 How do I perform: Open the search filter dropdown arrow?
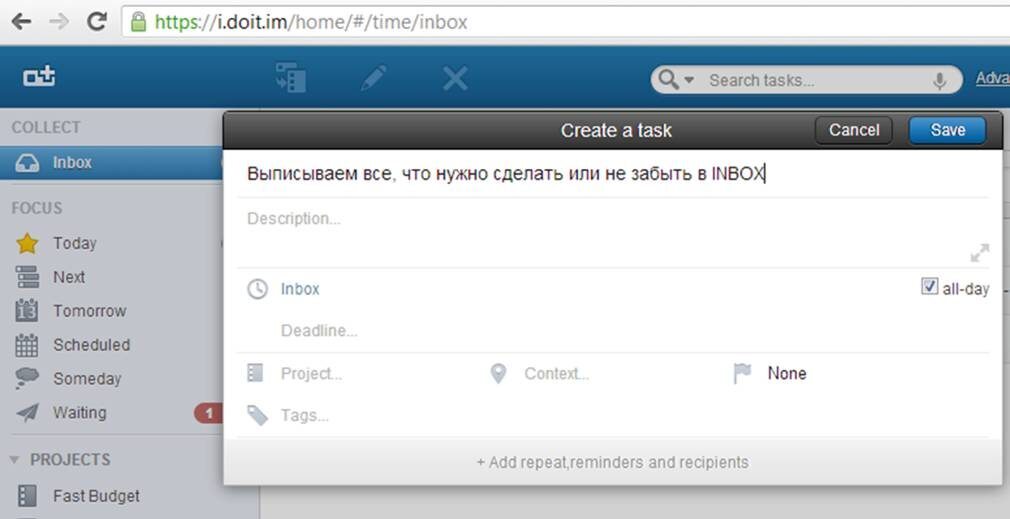(x=689, y=81)
